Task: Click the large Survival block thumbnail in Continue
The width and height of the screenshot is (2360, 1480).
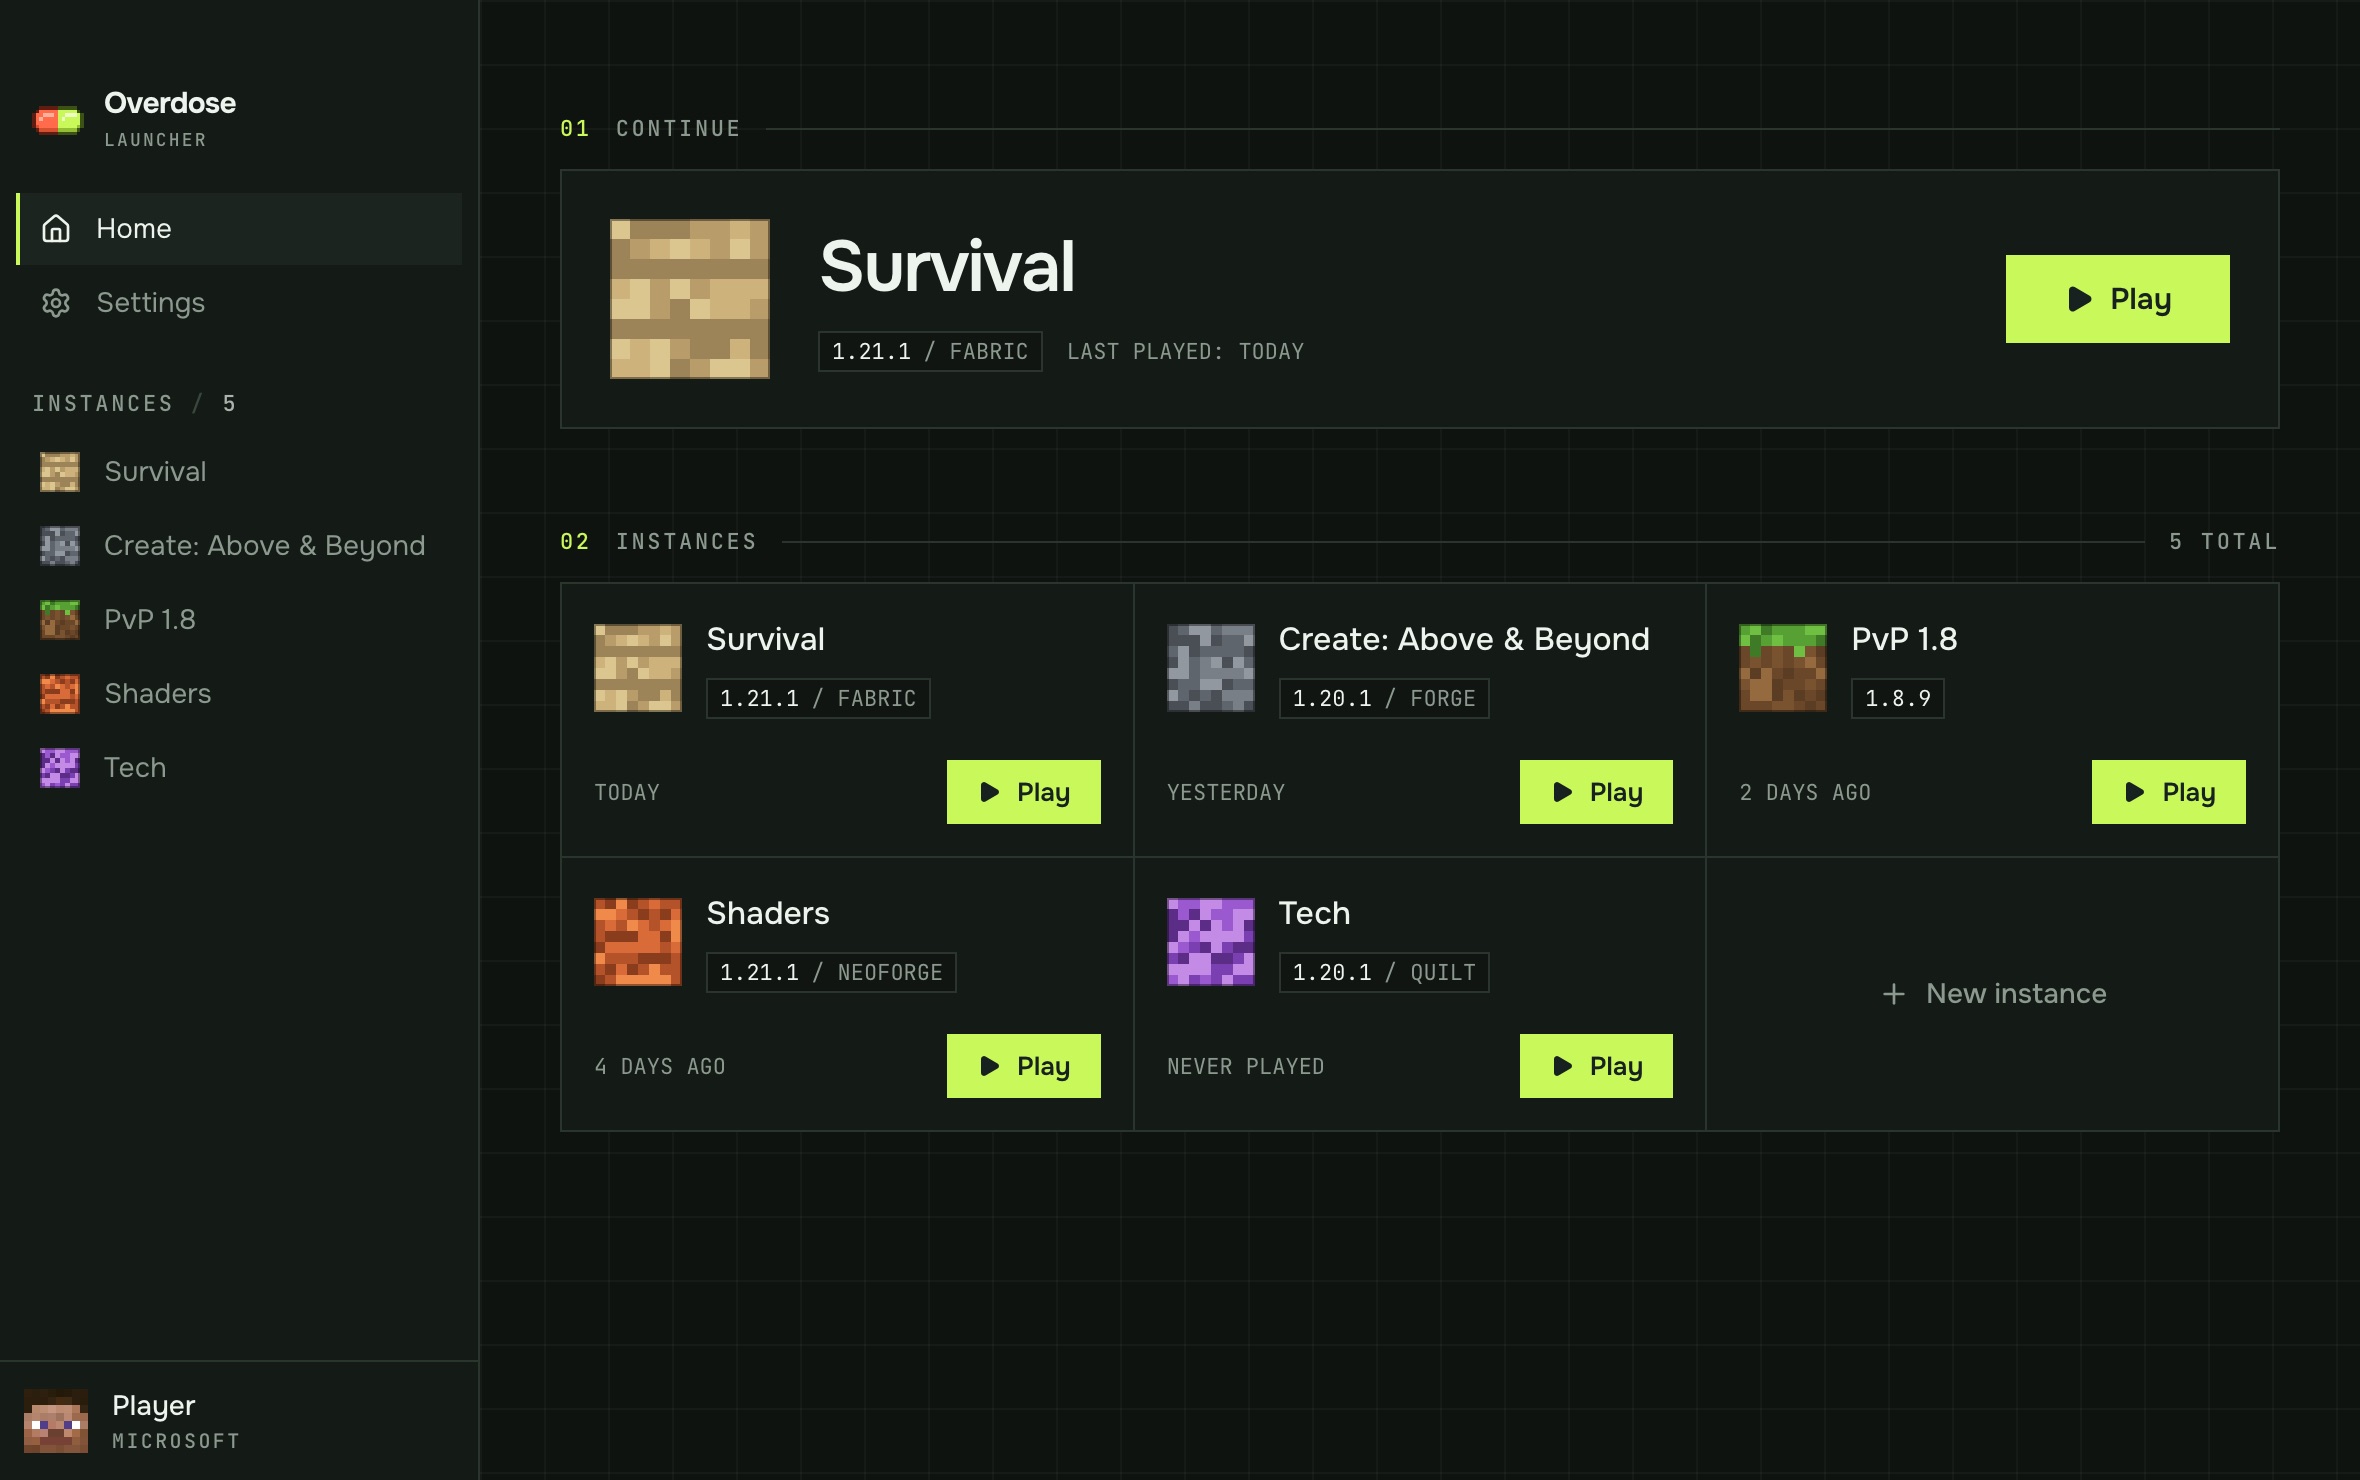Action: 690,299
